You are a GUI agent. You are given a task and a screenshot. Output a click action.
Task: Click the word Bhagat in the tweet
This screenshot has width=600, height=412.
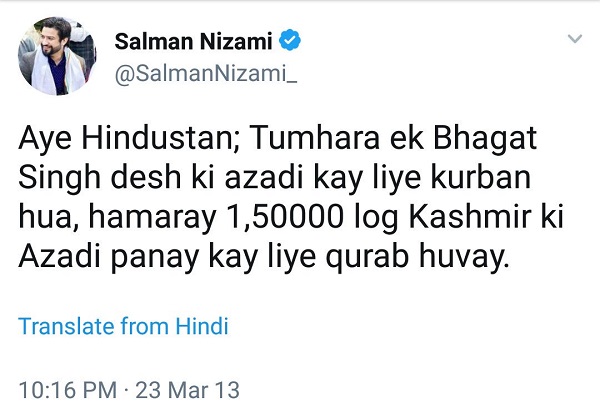448,145
